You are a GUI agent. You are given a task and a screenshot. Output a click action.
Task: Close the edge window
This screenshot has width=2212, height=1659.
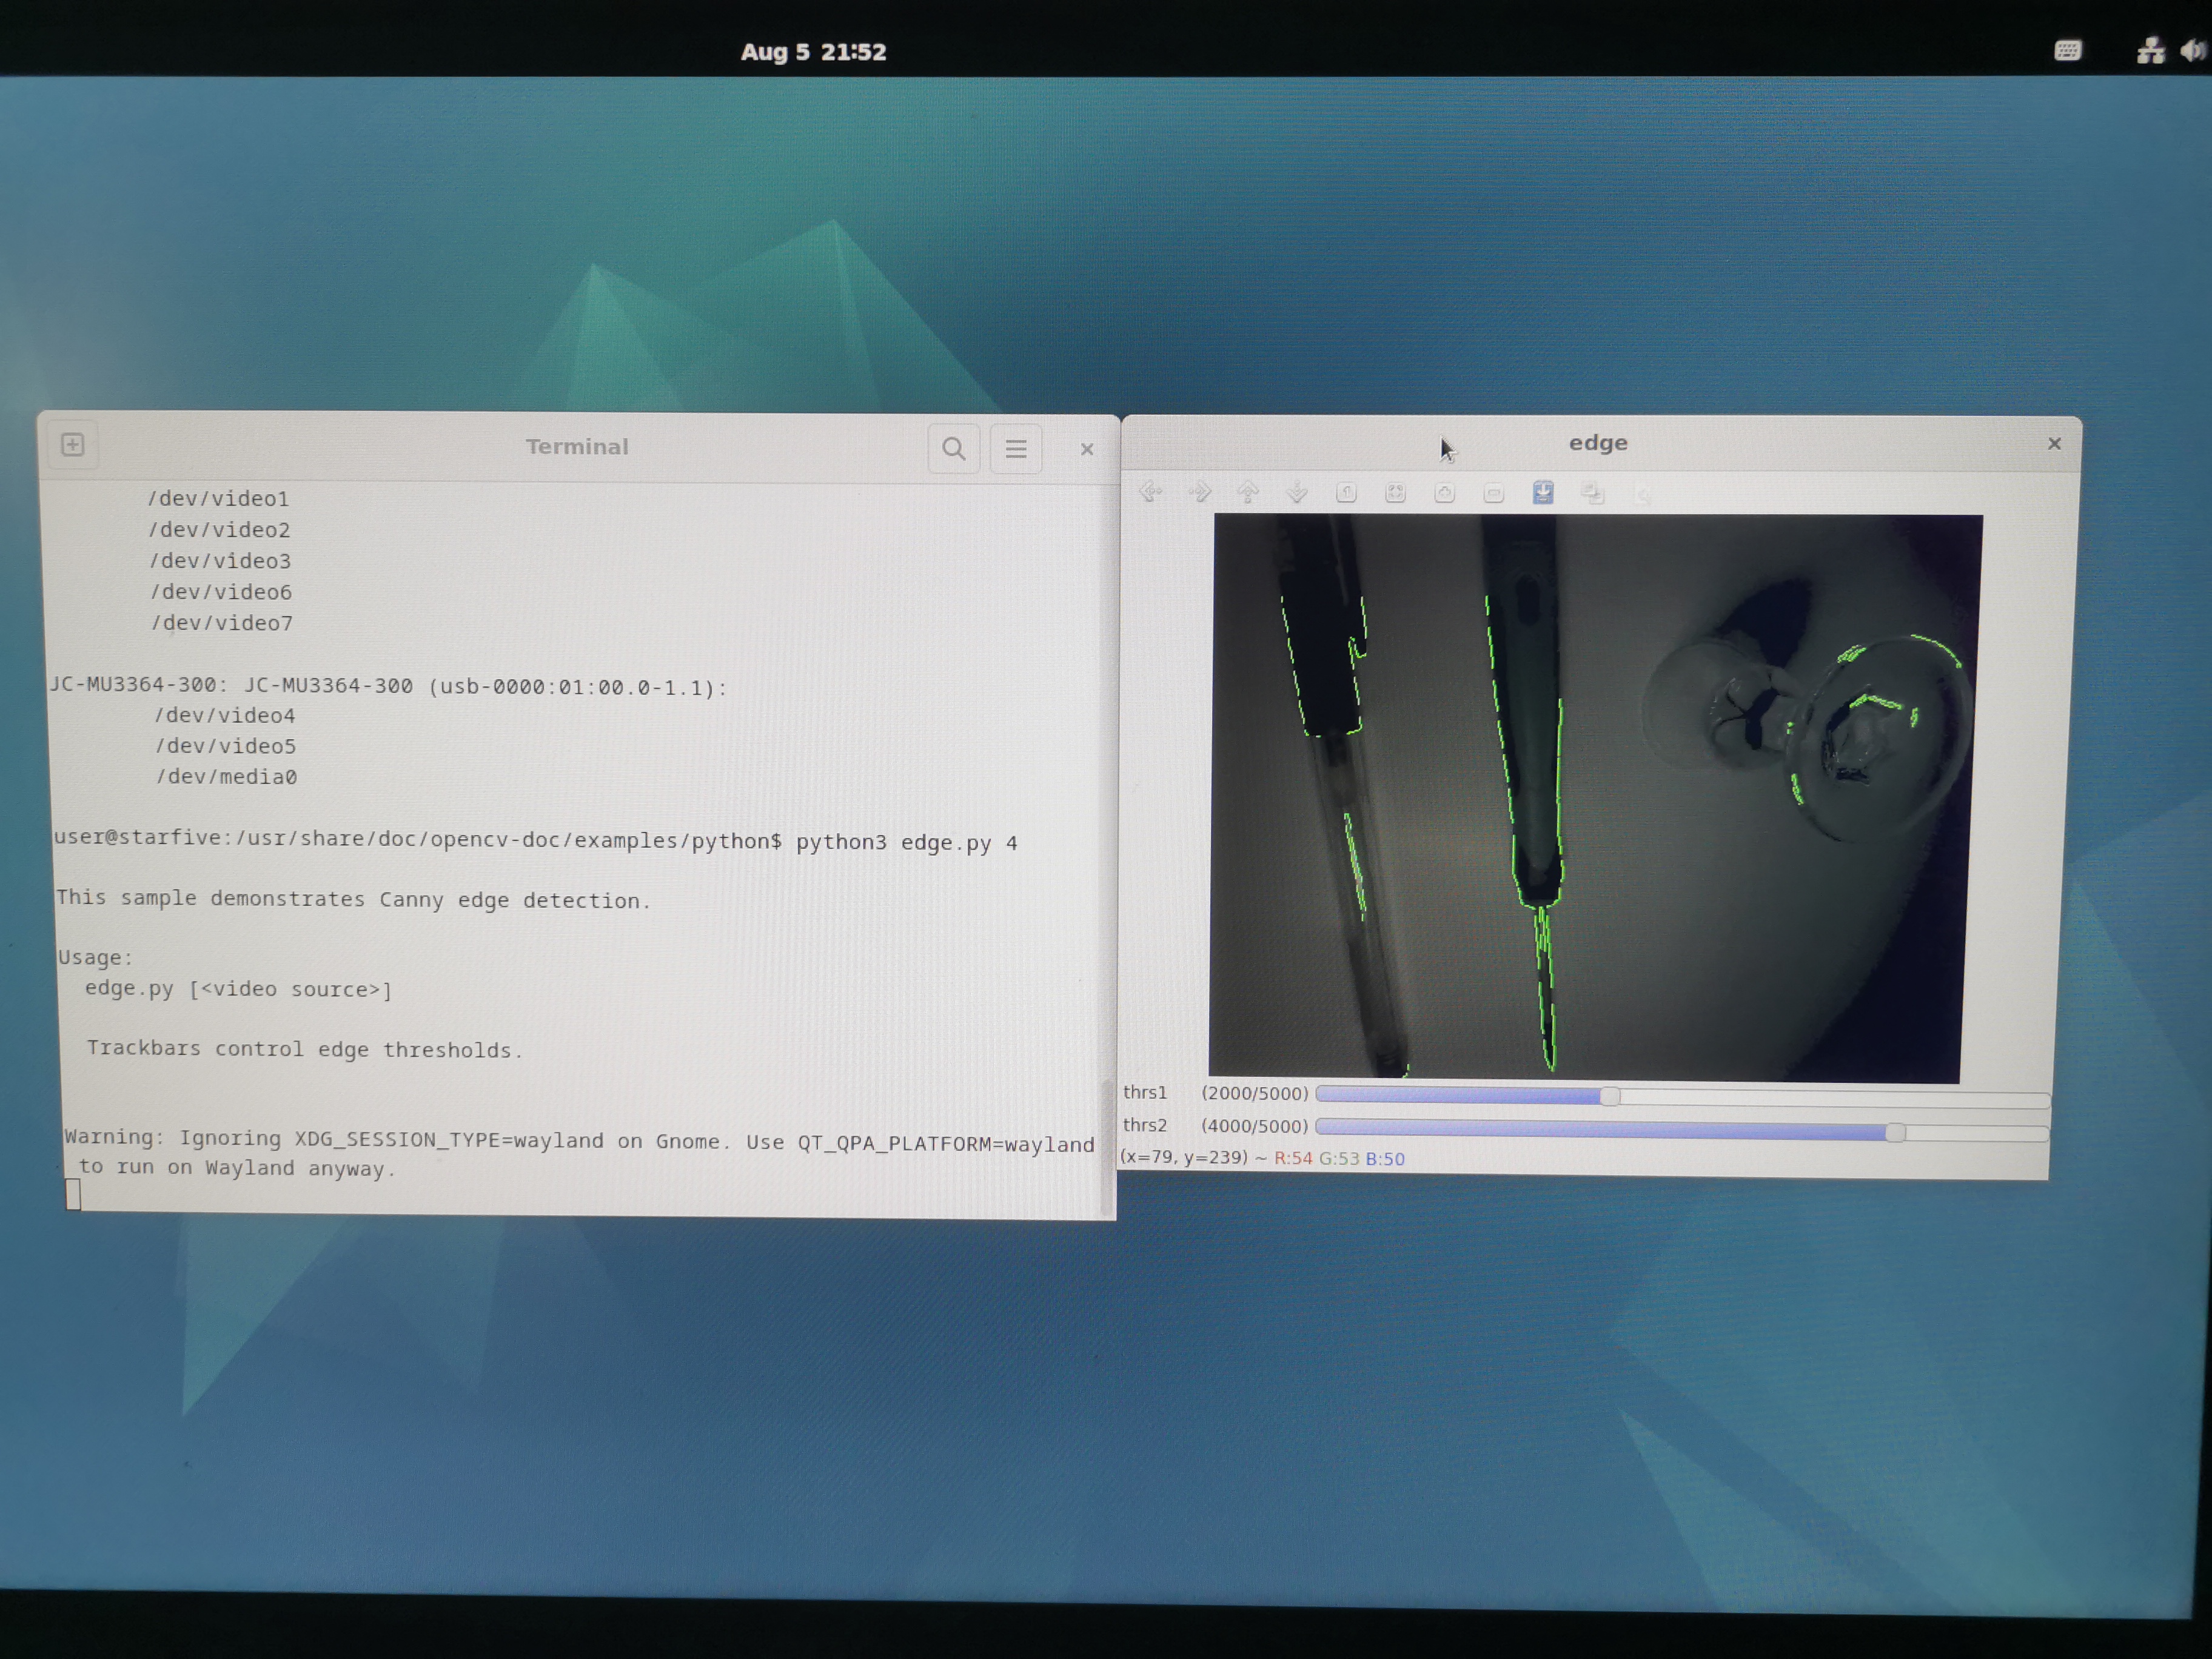2054,443
